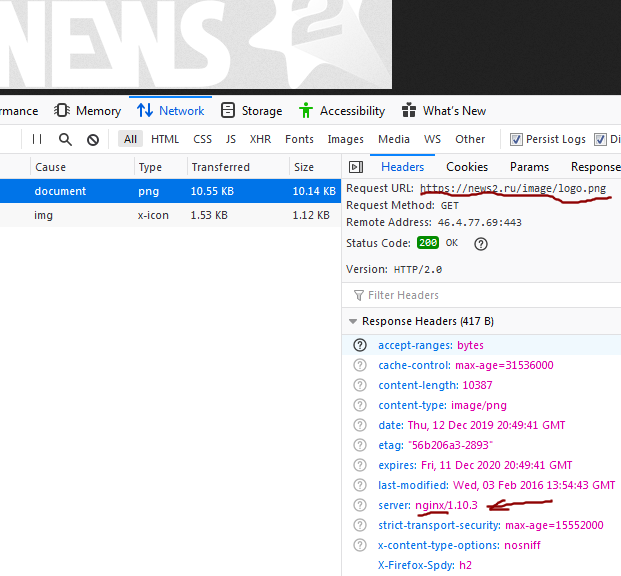
Task: Click help icon for strict-transport-security header
Action: click(x=360, y=525)
